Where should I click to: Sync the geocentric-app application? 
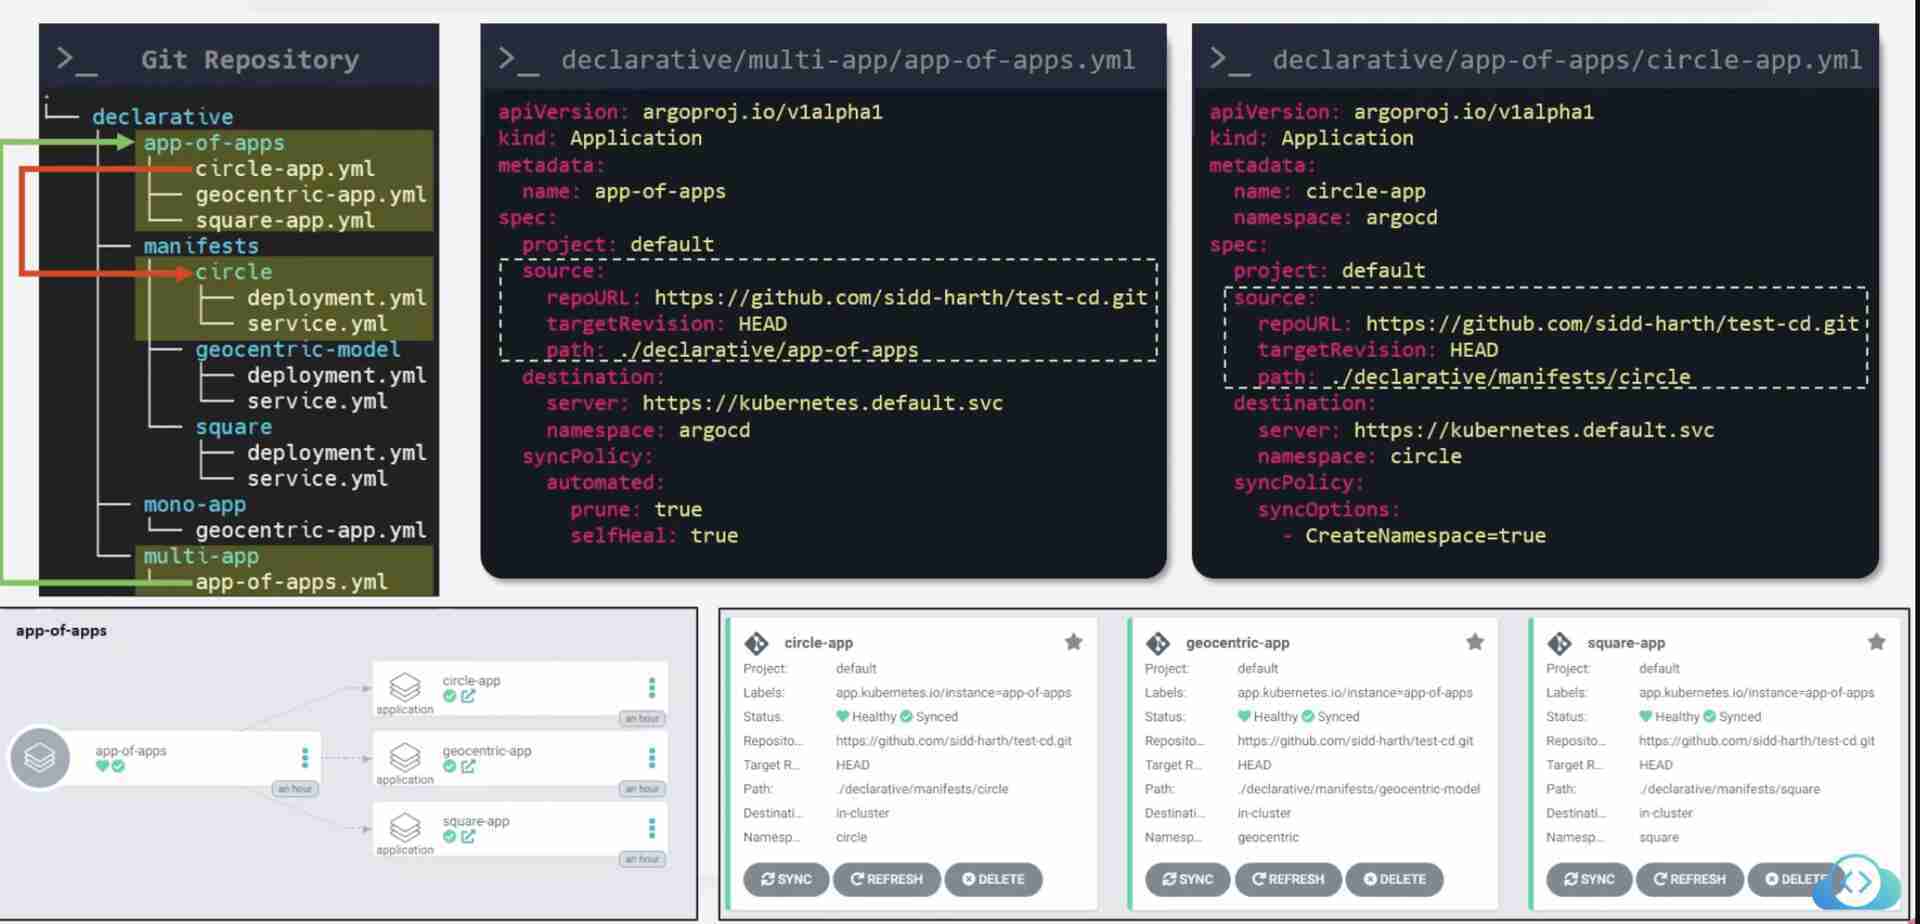[x=1187, y=879]
